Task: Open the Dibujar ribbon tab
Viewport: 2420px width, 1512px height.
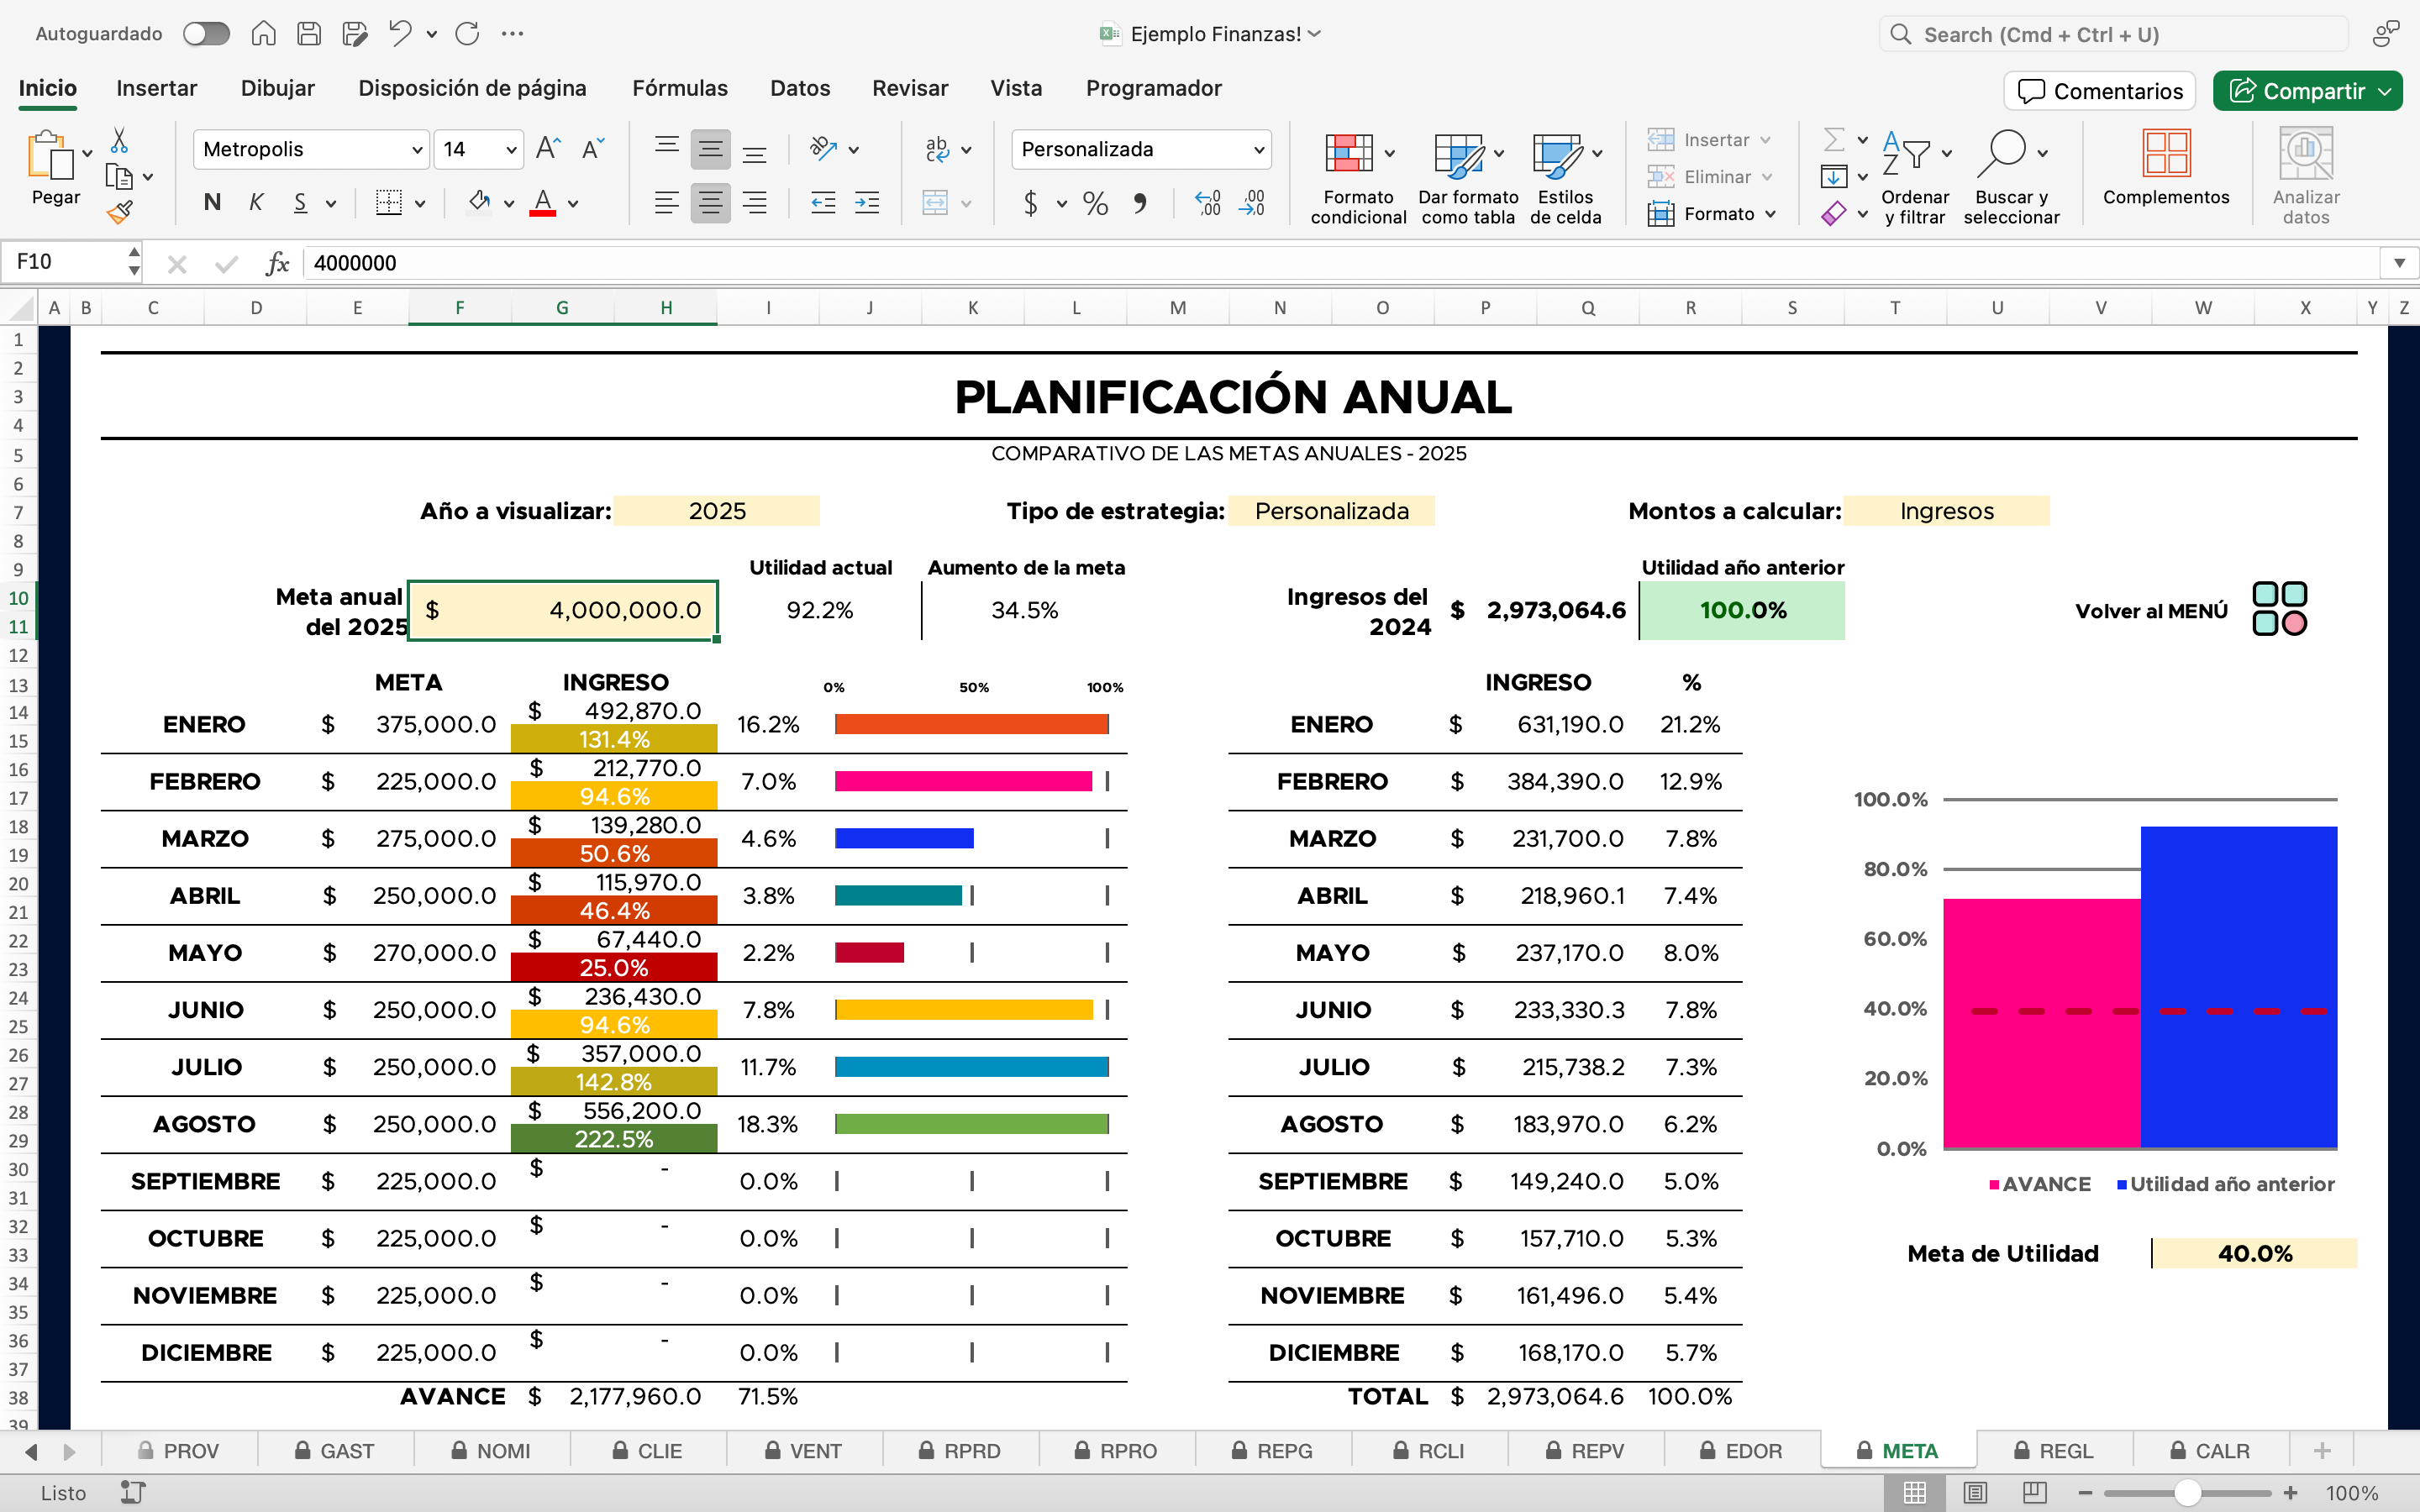Action: [x=277, y=88]
